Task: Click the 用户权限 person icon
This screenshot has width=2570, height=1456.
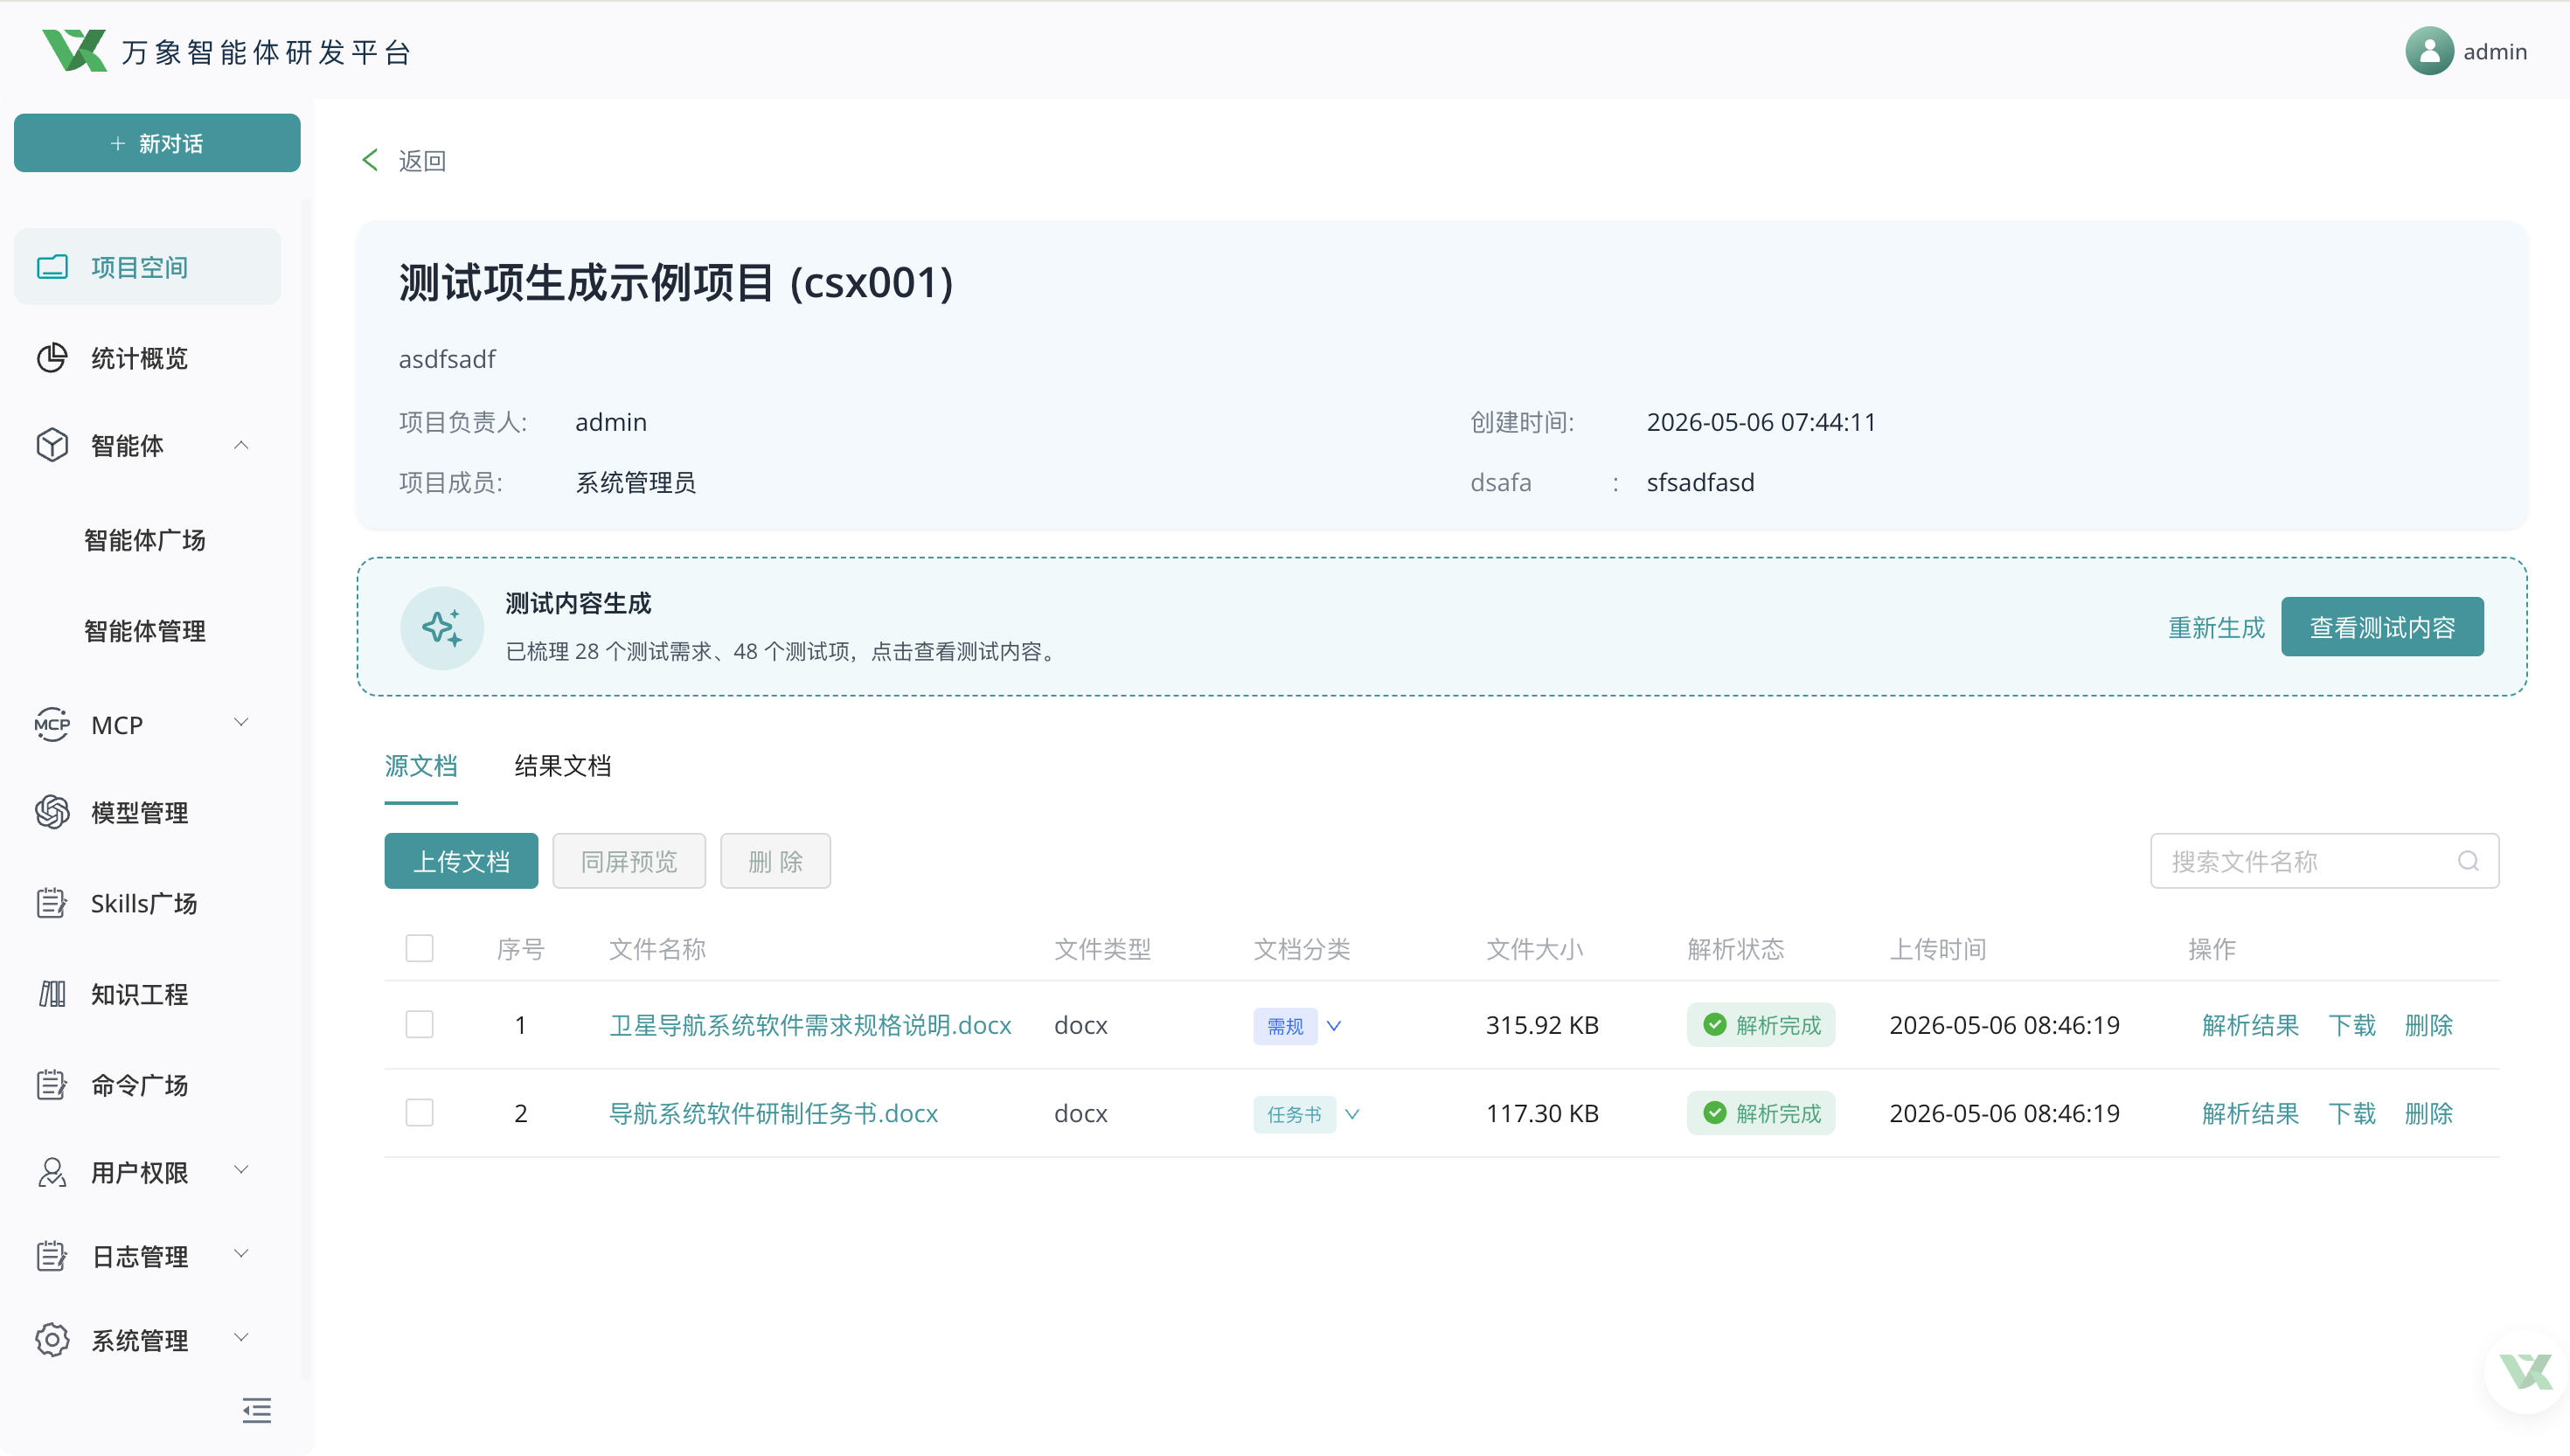Action: 52,1172
